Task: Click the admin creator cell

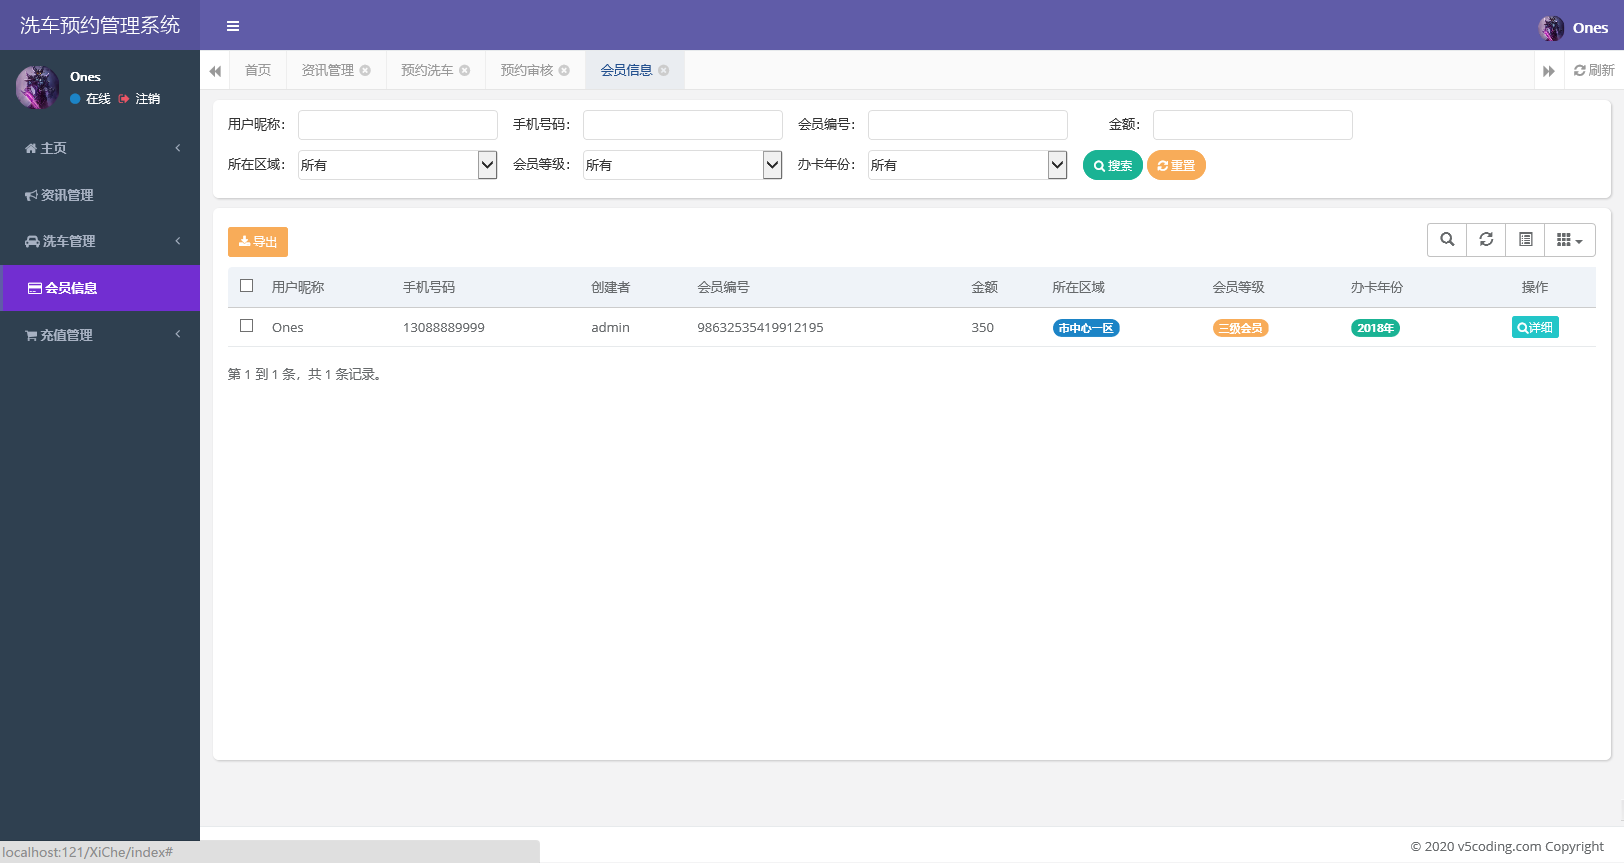Action: [610, 328]
